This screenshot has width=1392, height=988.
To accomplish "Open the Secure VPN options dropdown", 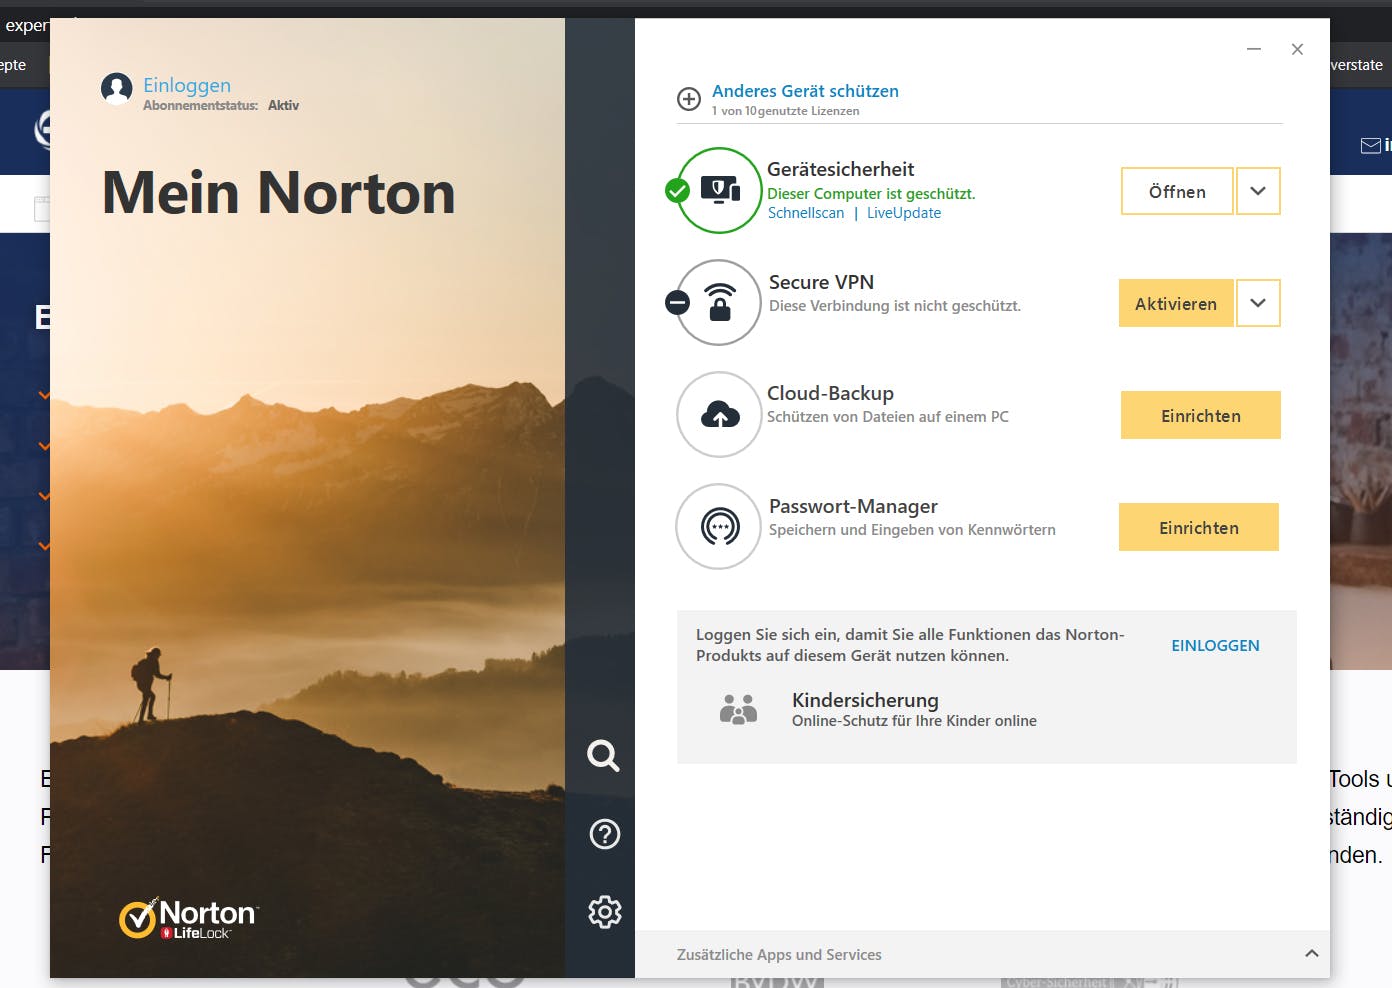I will click(x=1258, y=302).
